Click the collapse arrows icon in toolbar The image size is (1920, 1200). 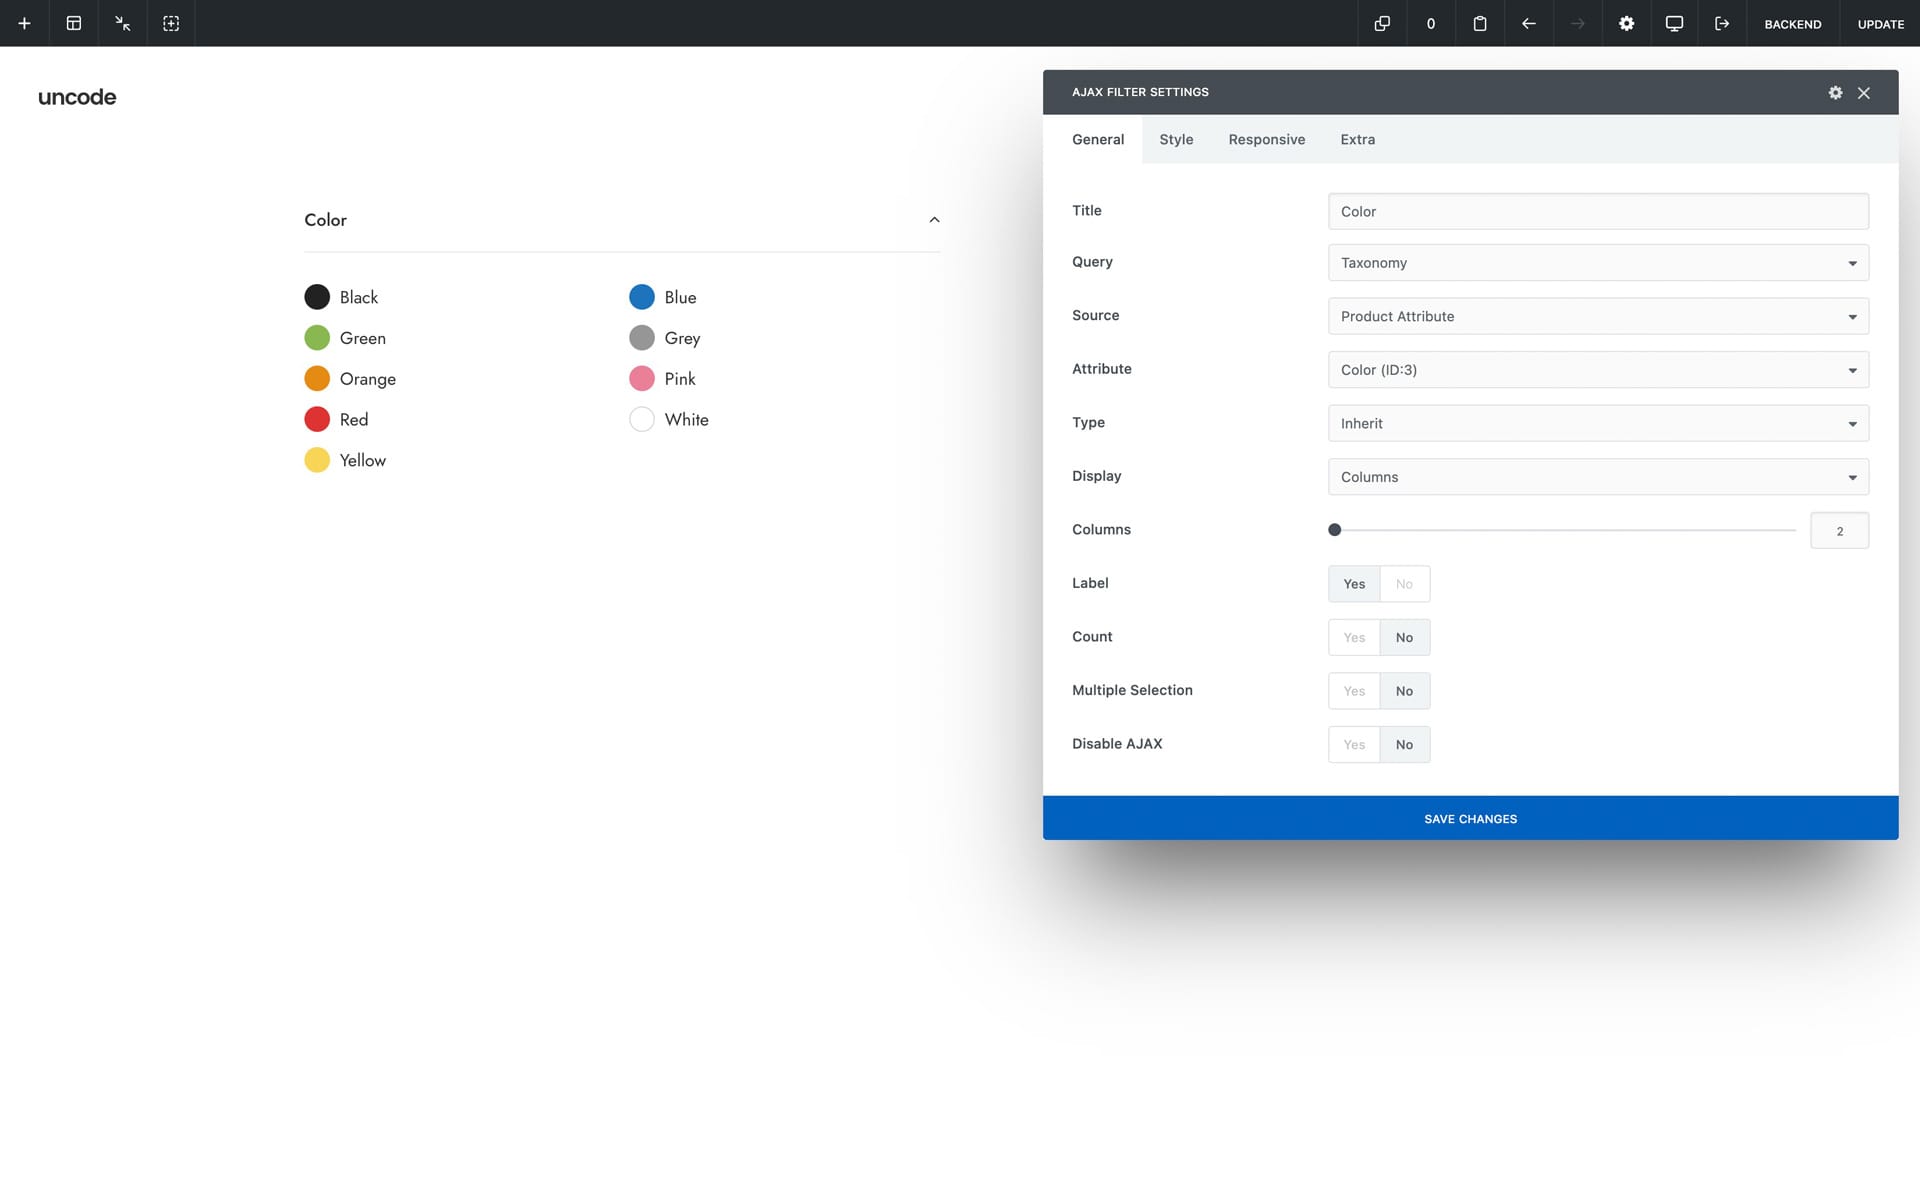tap(122, 23)
